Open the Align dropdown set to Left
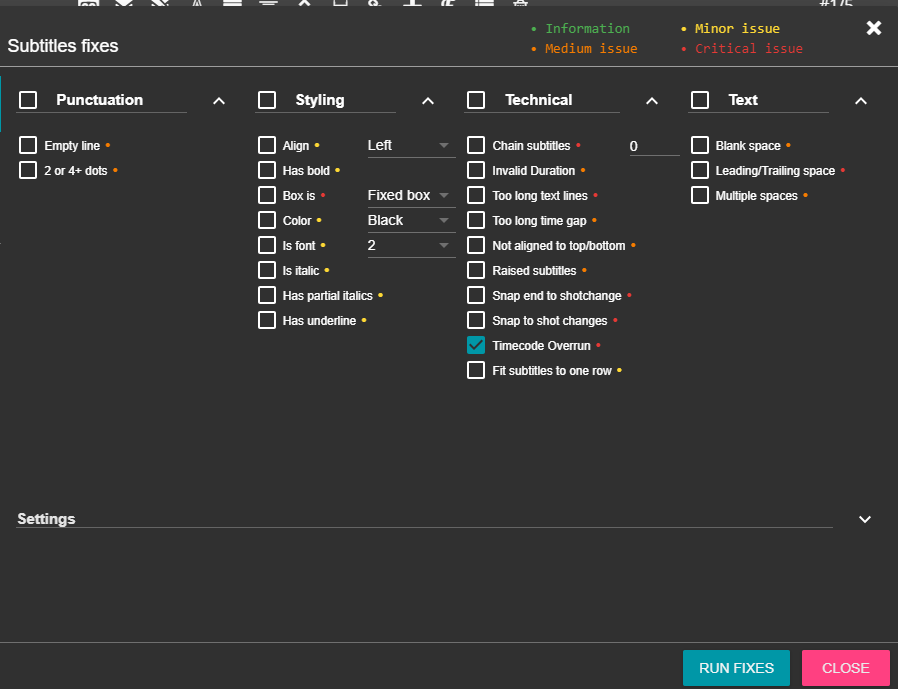Viewport: 898px width, 689px height. click(411, 146)
